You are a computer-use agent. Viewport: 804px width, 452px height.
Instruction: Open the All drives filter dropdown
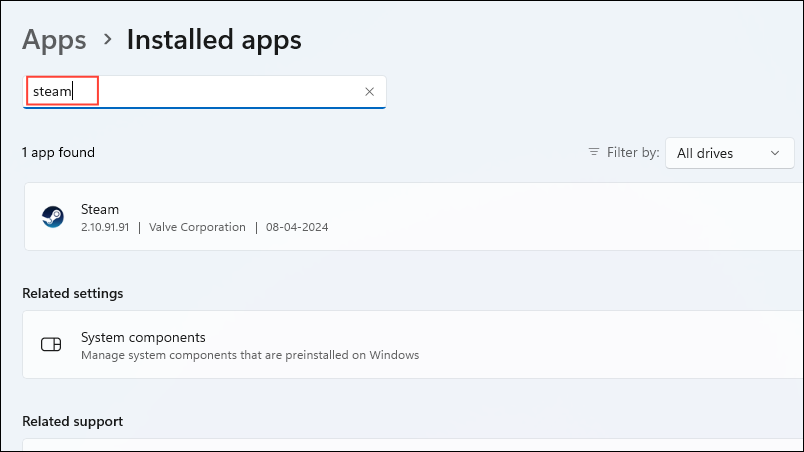coord(729,153)
